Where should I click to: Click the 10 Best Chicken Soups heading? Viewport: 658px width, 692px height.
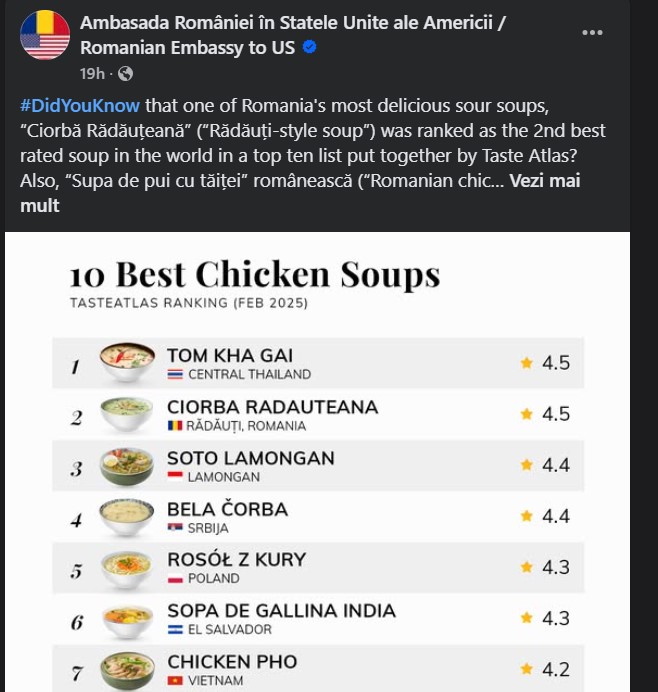[254, 274]
